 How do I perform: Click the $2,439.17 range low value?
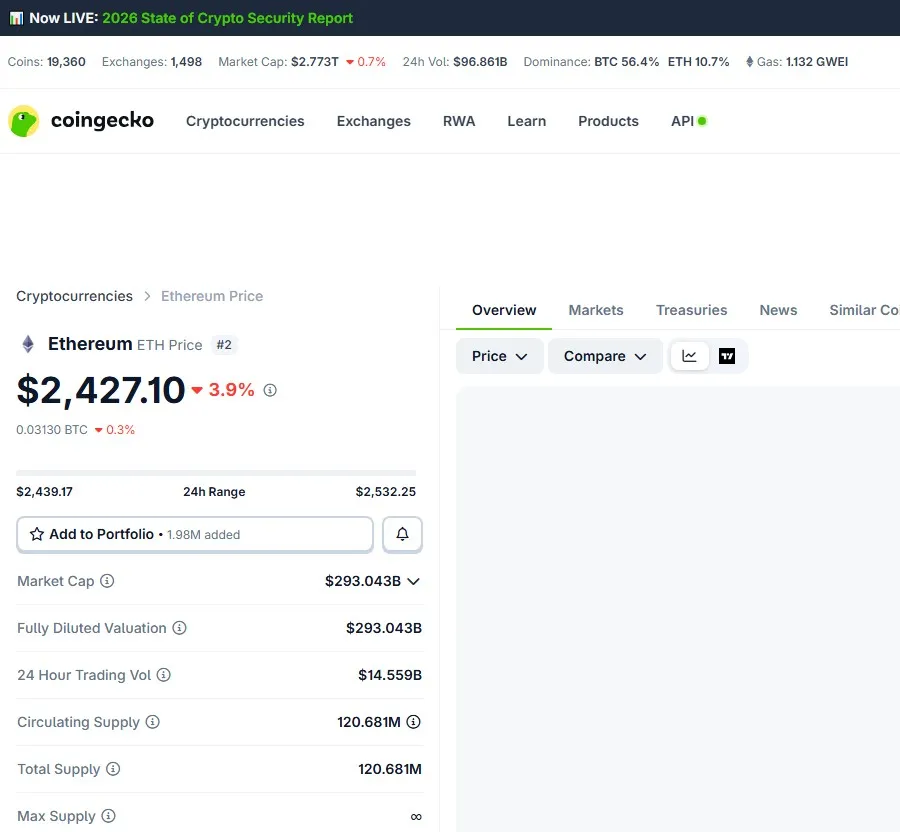tap(44, 492)
